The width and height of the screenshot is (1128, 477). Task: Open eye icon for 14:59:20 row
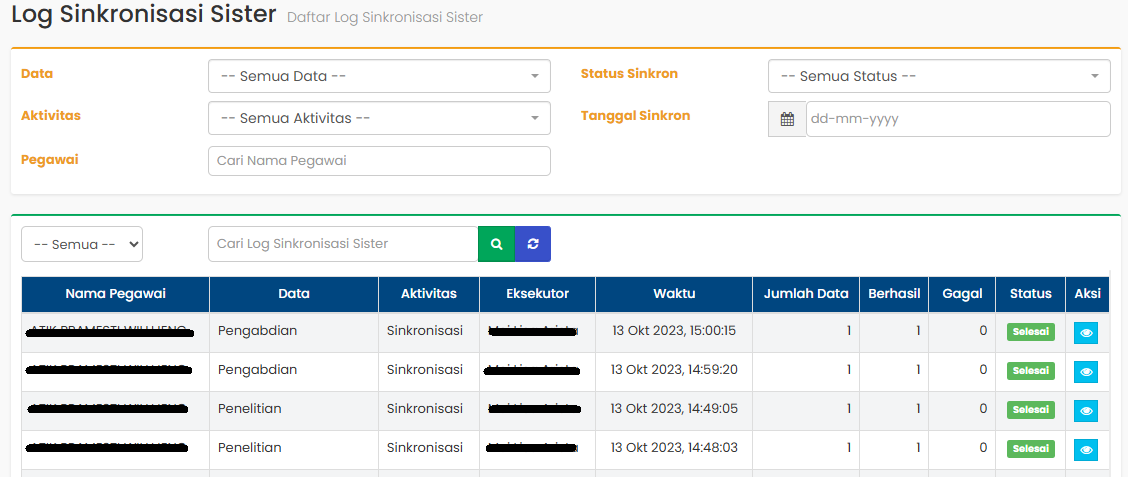tap(1086, 372)
